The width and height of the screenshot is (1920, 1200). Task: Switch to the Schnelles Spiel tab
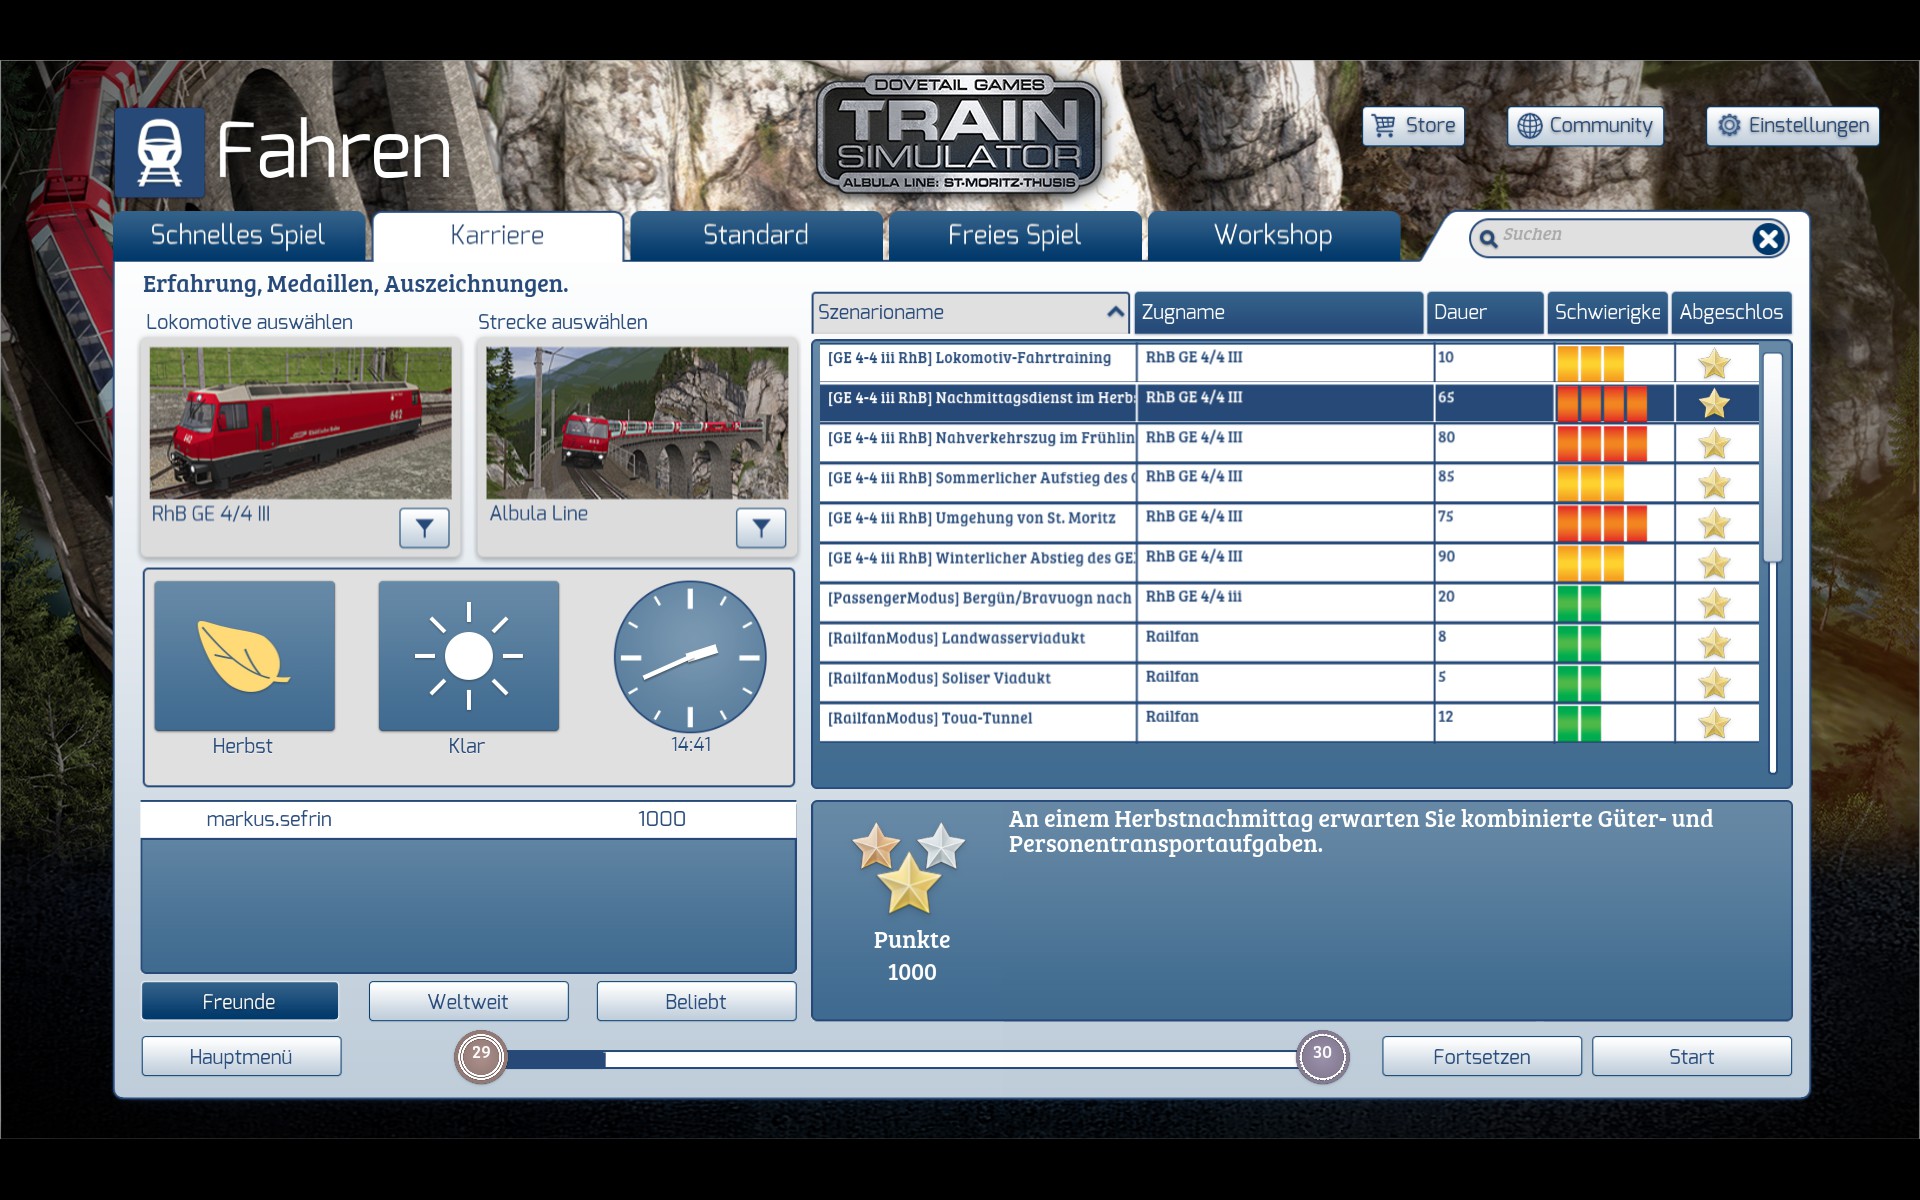tap(238, 236)
